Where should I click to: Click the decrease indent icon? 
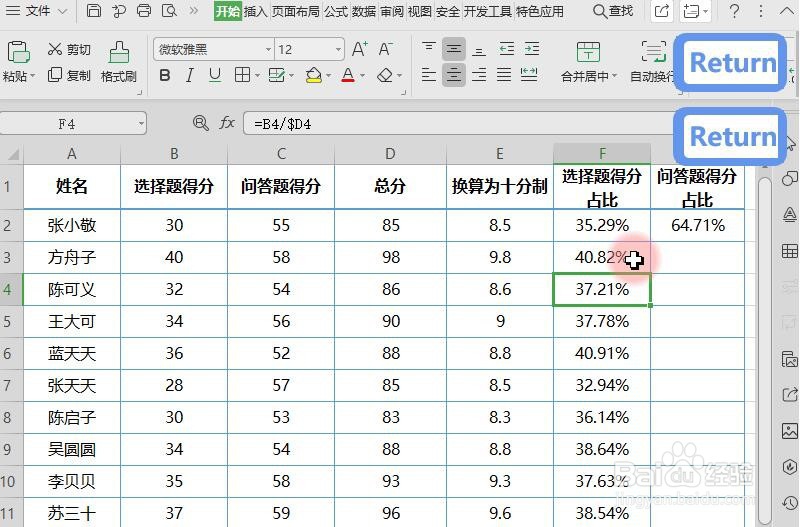[x=507, y=48]
